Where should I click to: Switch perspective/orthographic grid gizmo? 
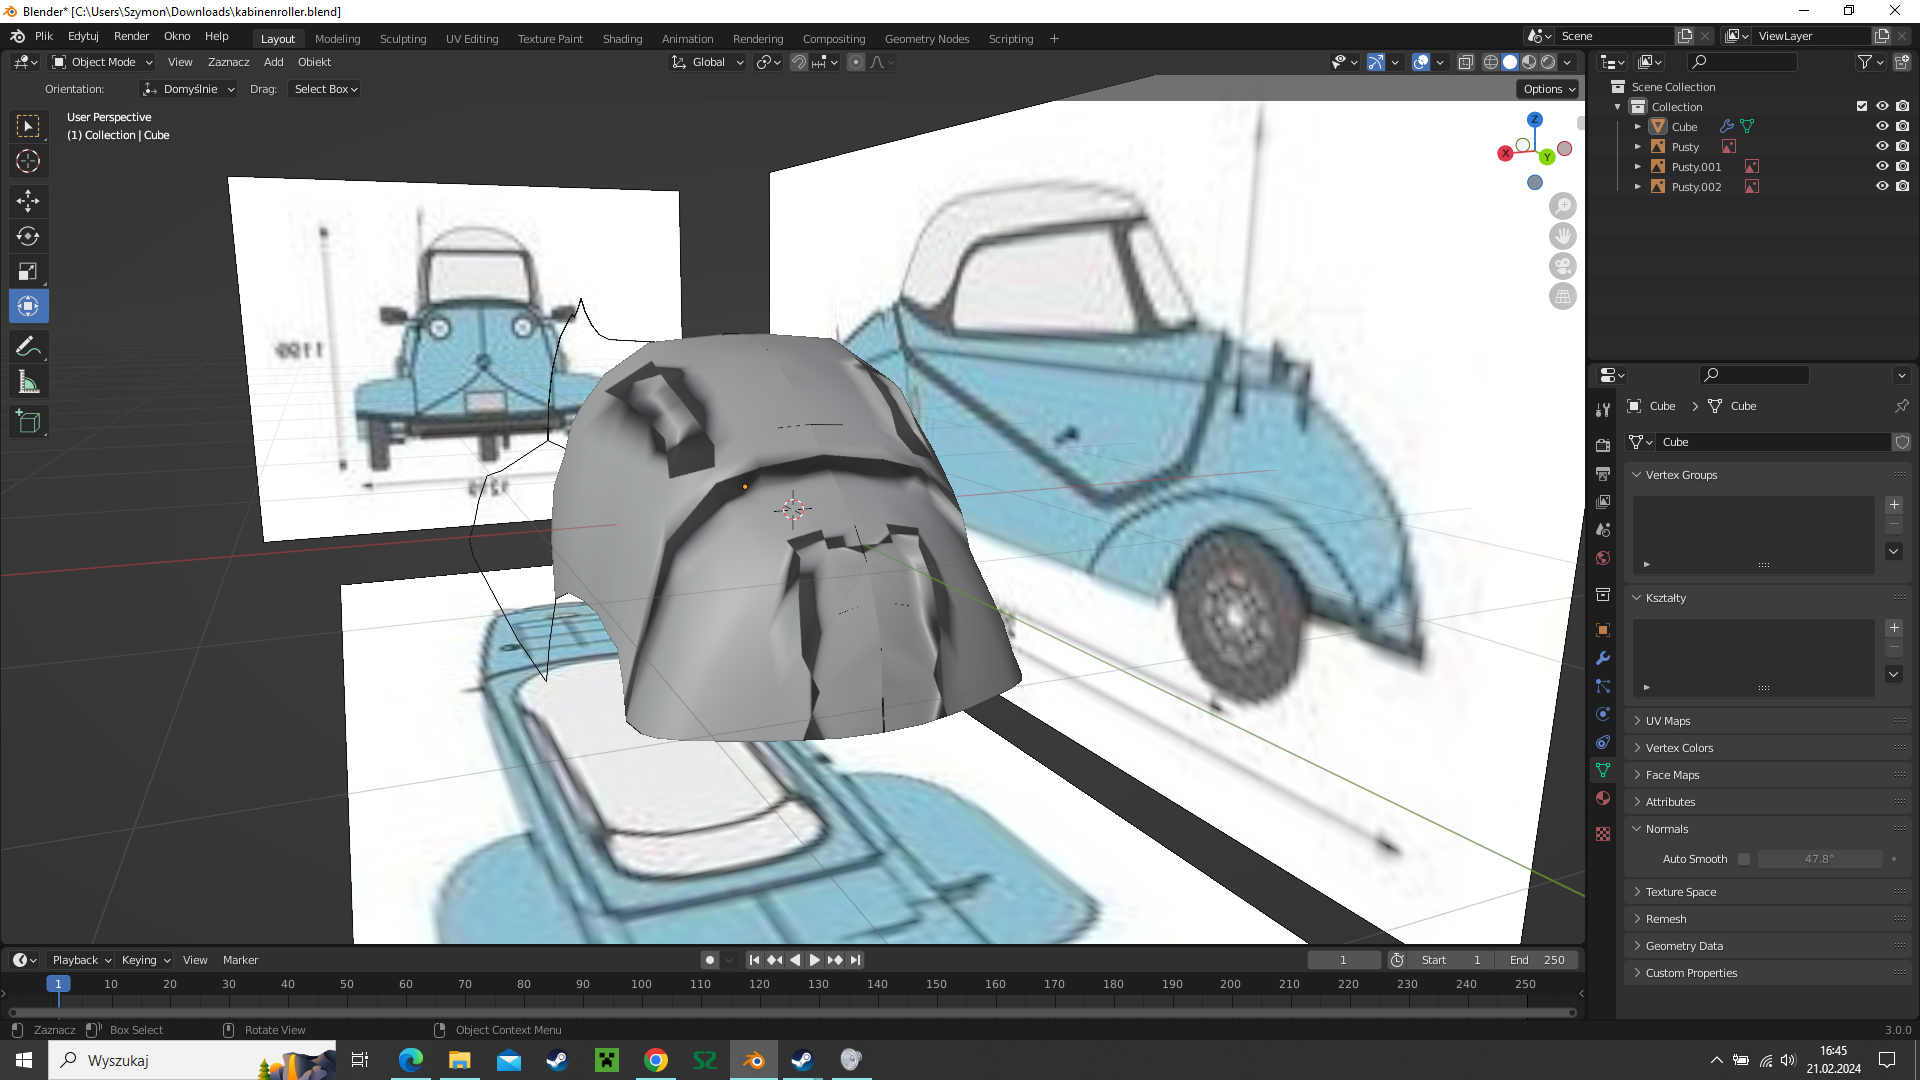tap(1562, 296)
